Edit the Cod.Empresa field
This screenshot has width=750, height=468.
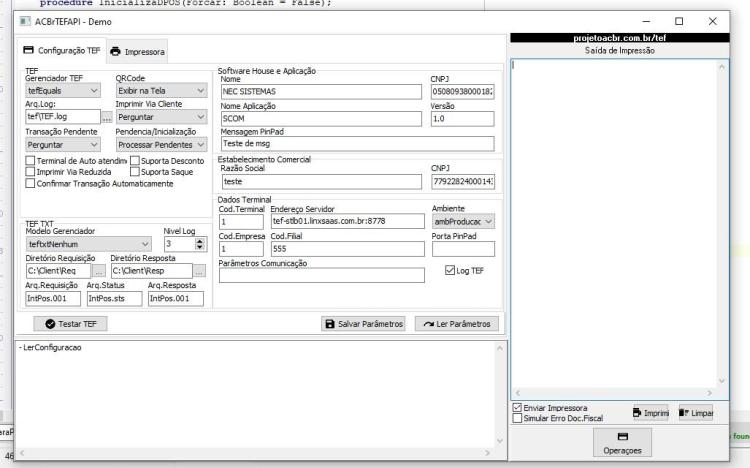pyautogui.click(x=241, y=249)
